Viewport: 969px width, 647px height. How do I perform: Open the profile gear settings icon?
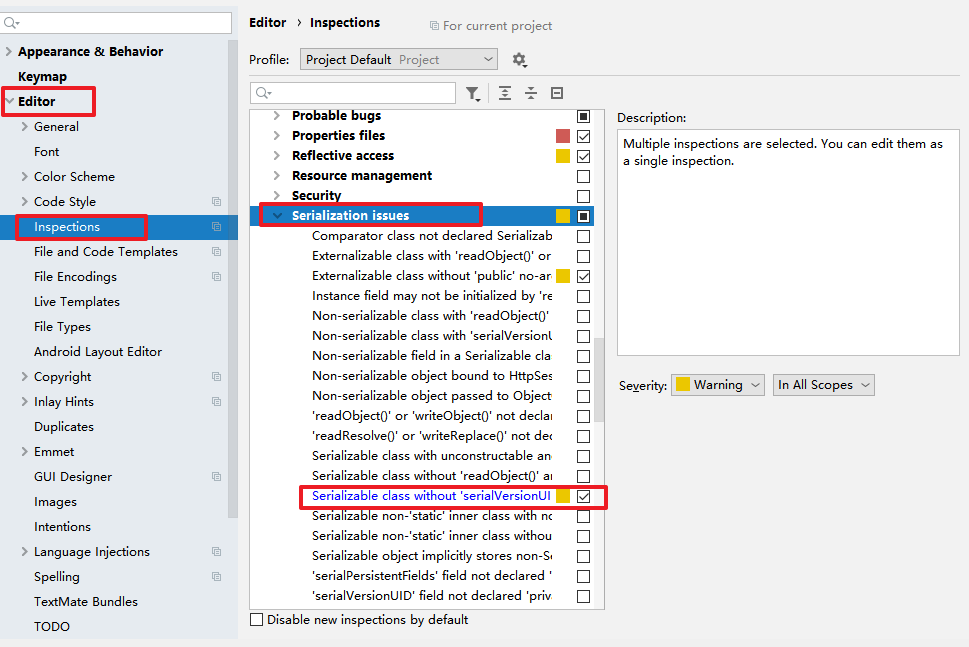[519, 60]
